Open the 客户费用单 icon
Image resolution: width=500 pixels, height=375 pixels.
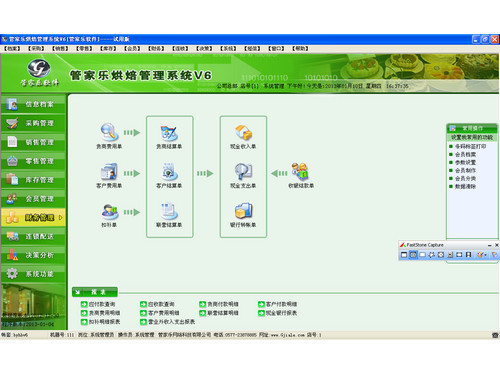coord(109,171)
